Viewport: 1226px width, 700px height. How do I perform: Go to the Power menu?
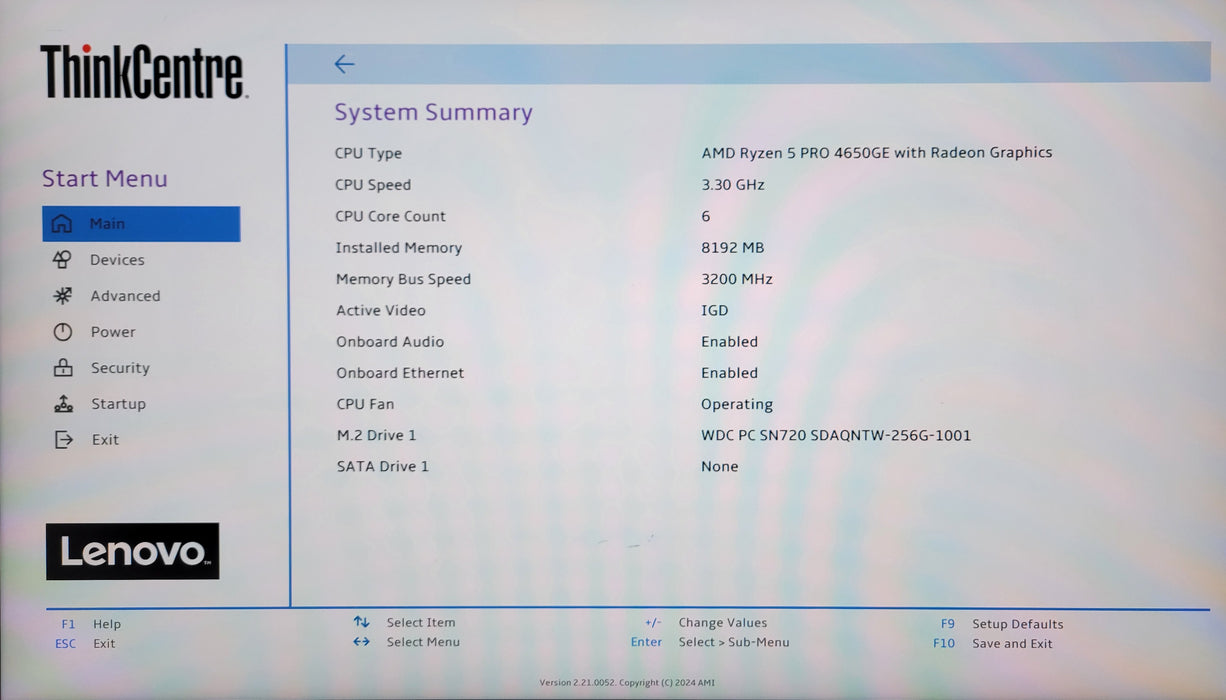(x=113, y=332)
